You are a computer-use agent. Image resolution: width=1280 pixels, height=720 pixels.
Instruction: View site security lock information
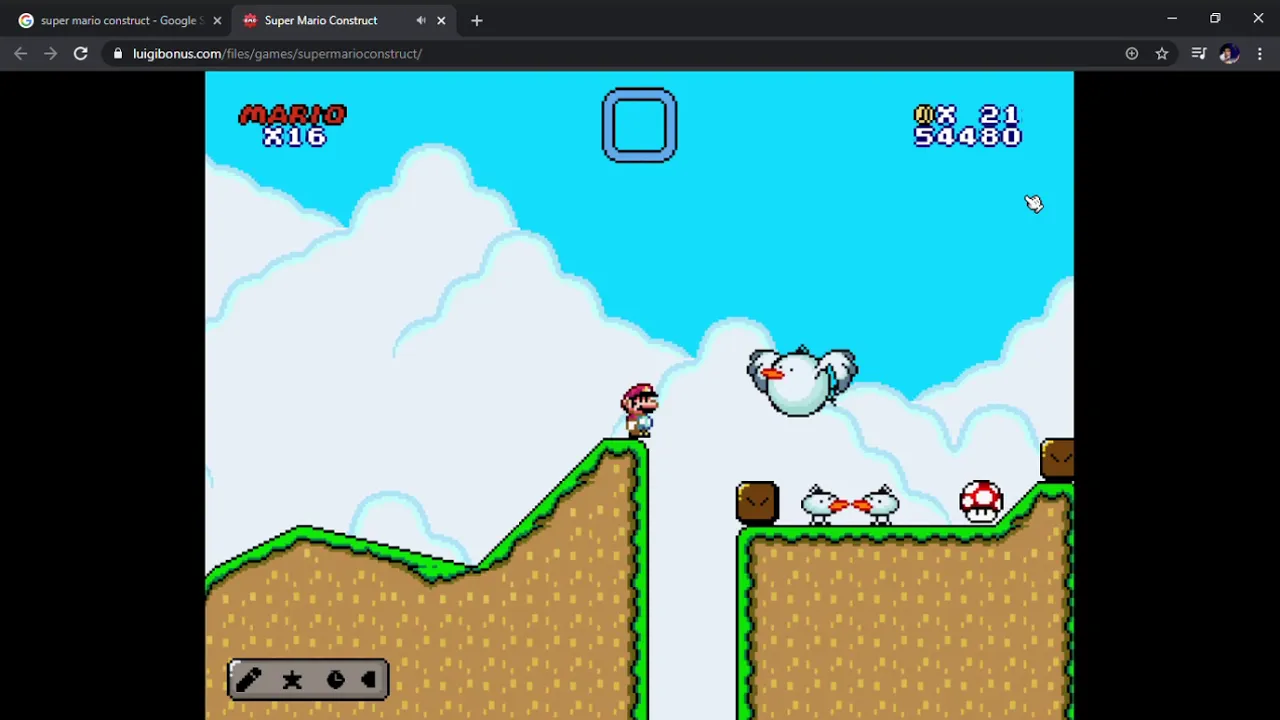pos(118,54)
